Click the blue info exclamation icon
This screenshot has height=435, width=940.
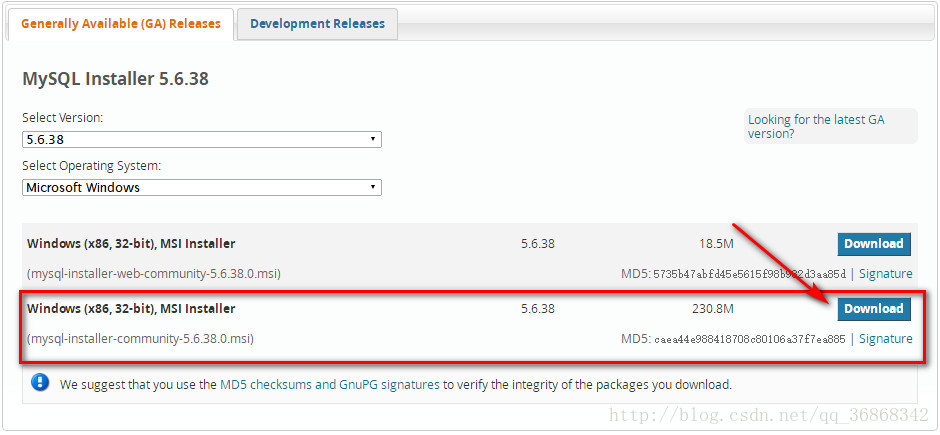[x=40, y=383]
